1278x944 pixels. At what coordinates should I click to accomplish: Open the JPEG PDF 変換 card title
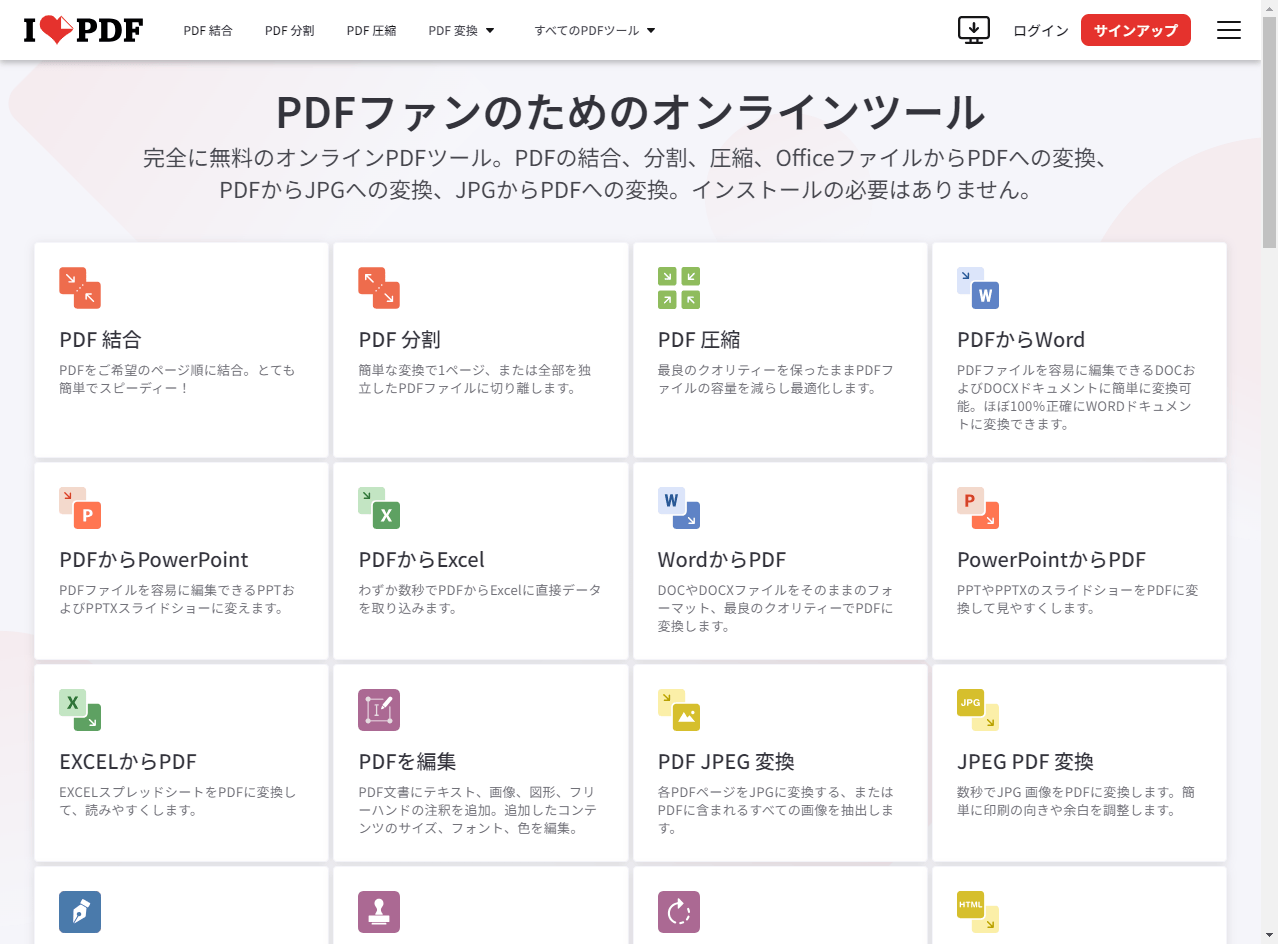[1025, 762]
